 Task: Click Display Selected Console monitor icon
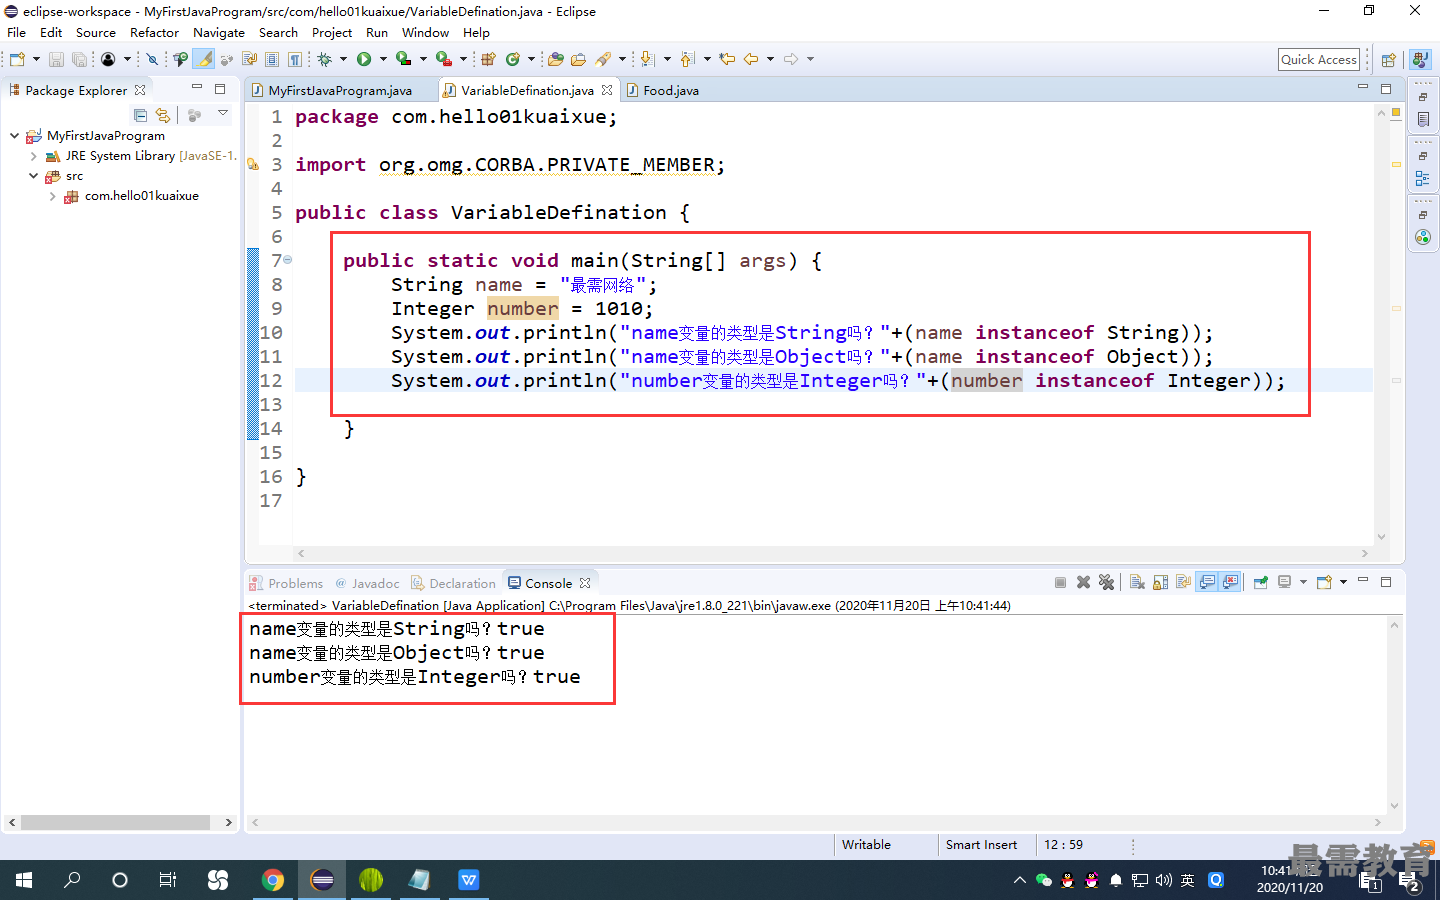(1284, 582)
